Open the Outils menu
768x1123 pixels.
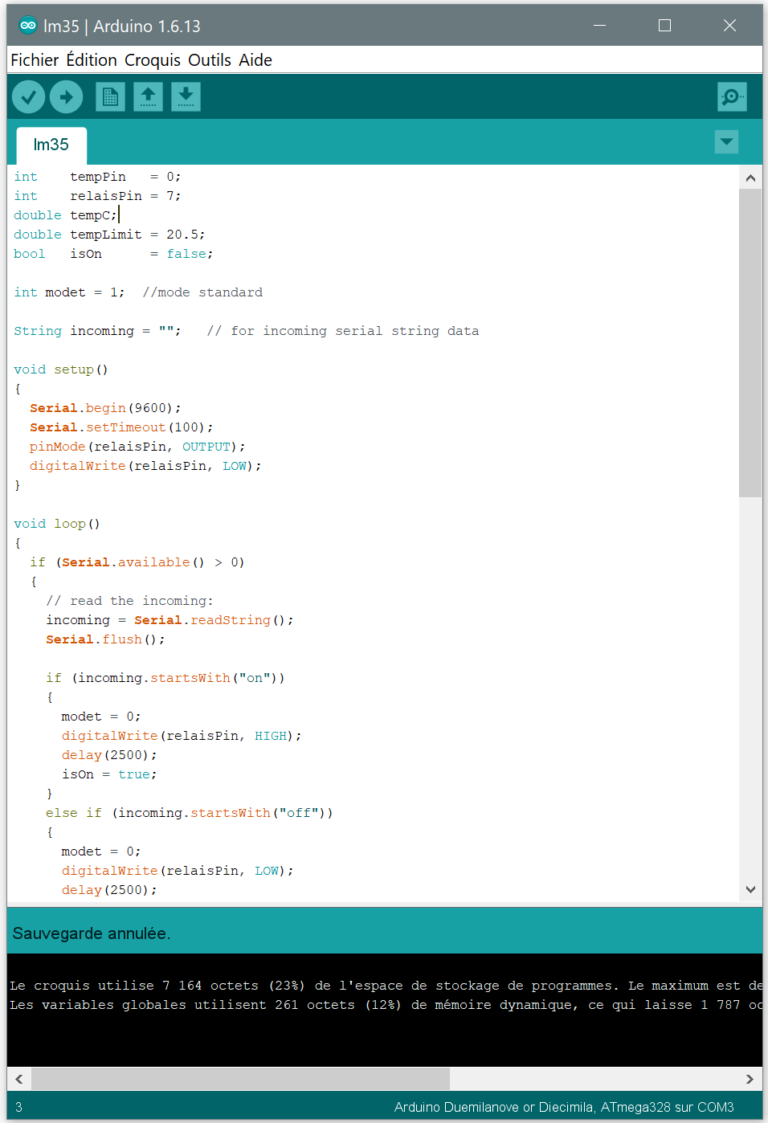coord(209,60)
